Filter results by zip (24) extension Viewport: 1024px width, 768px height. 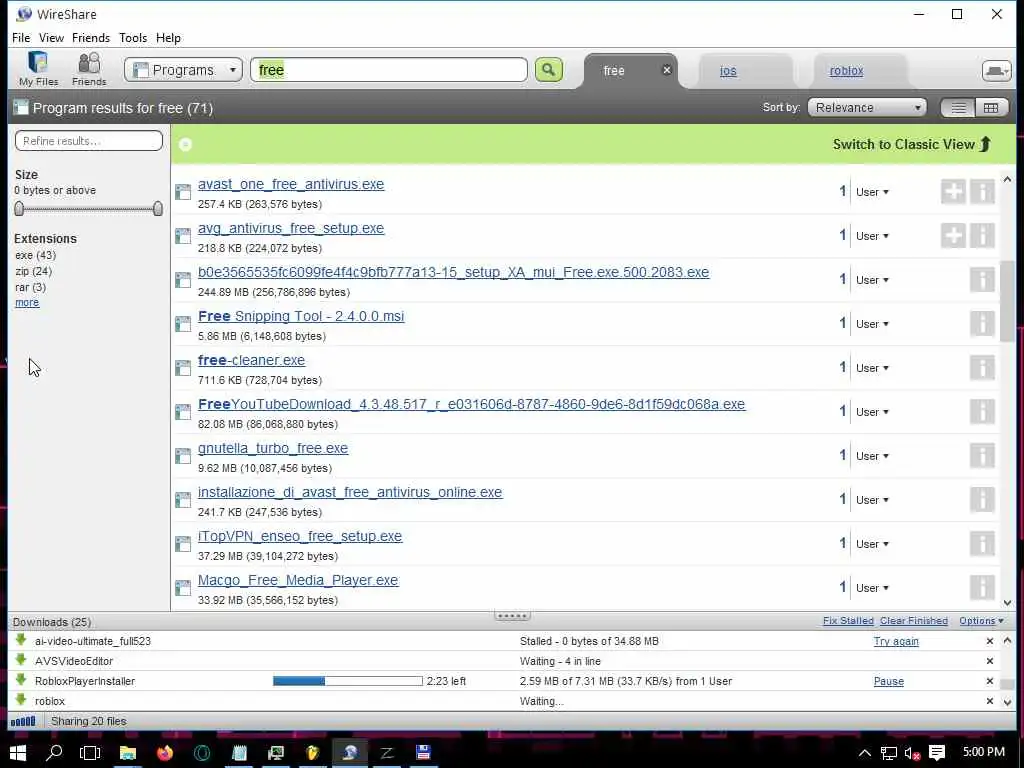(33, 271)
